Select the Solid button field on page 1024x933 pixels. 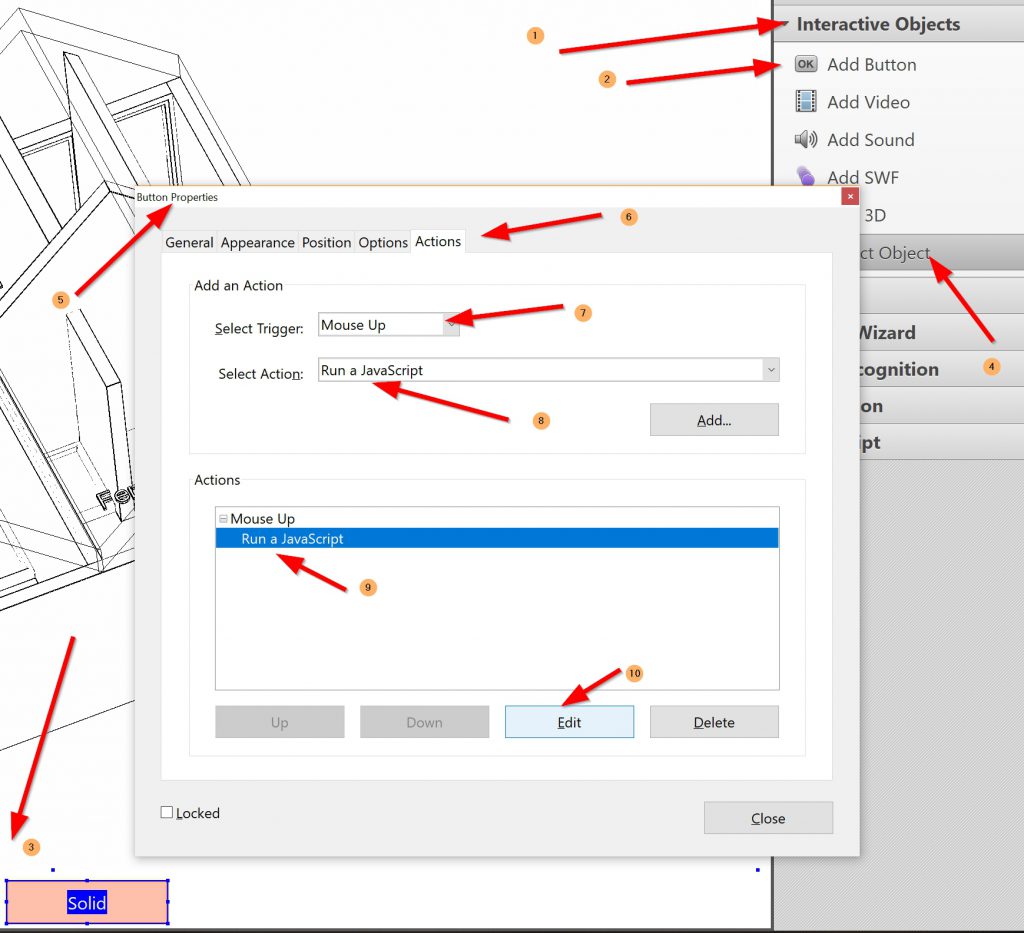pyautogui.click(x=87, y=903)
